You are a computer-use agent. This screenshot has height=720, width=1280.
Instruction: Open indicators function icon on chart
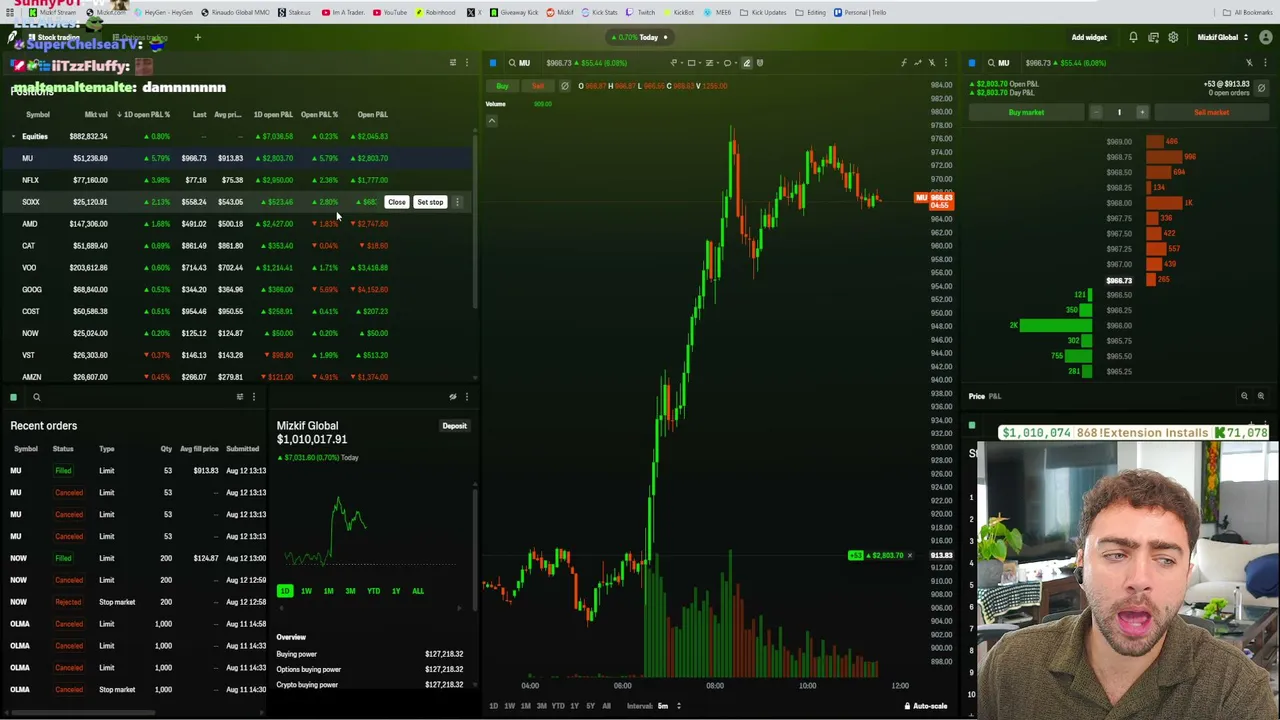903,63
